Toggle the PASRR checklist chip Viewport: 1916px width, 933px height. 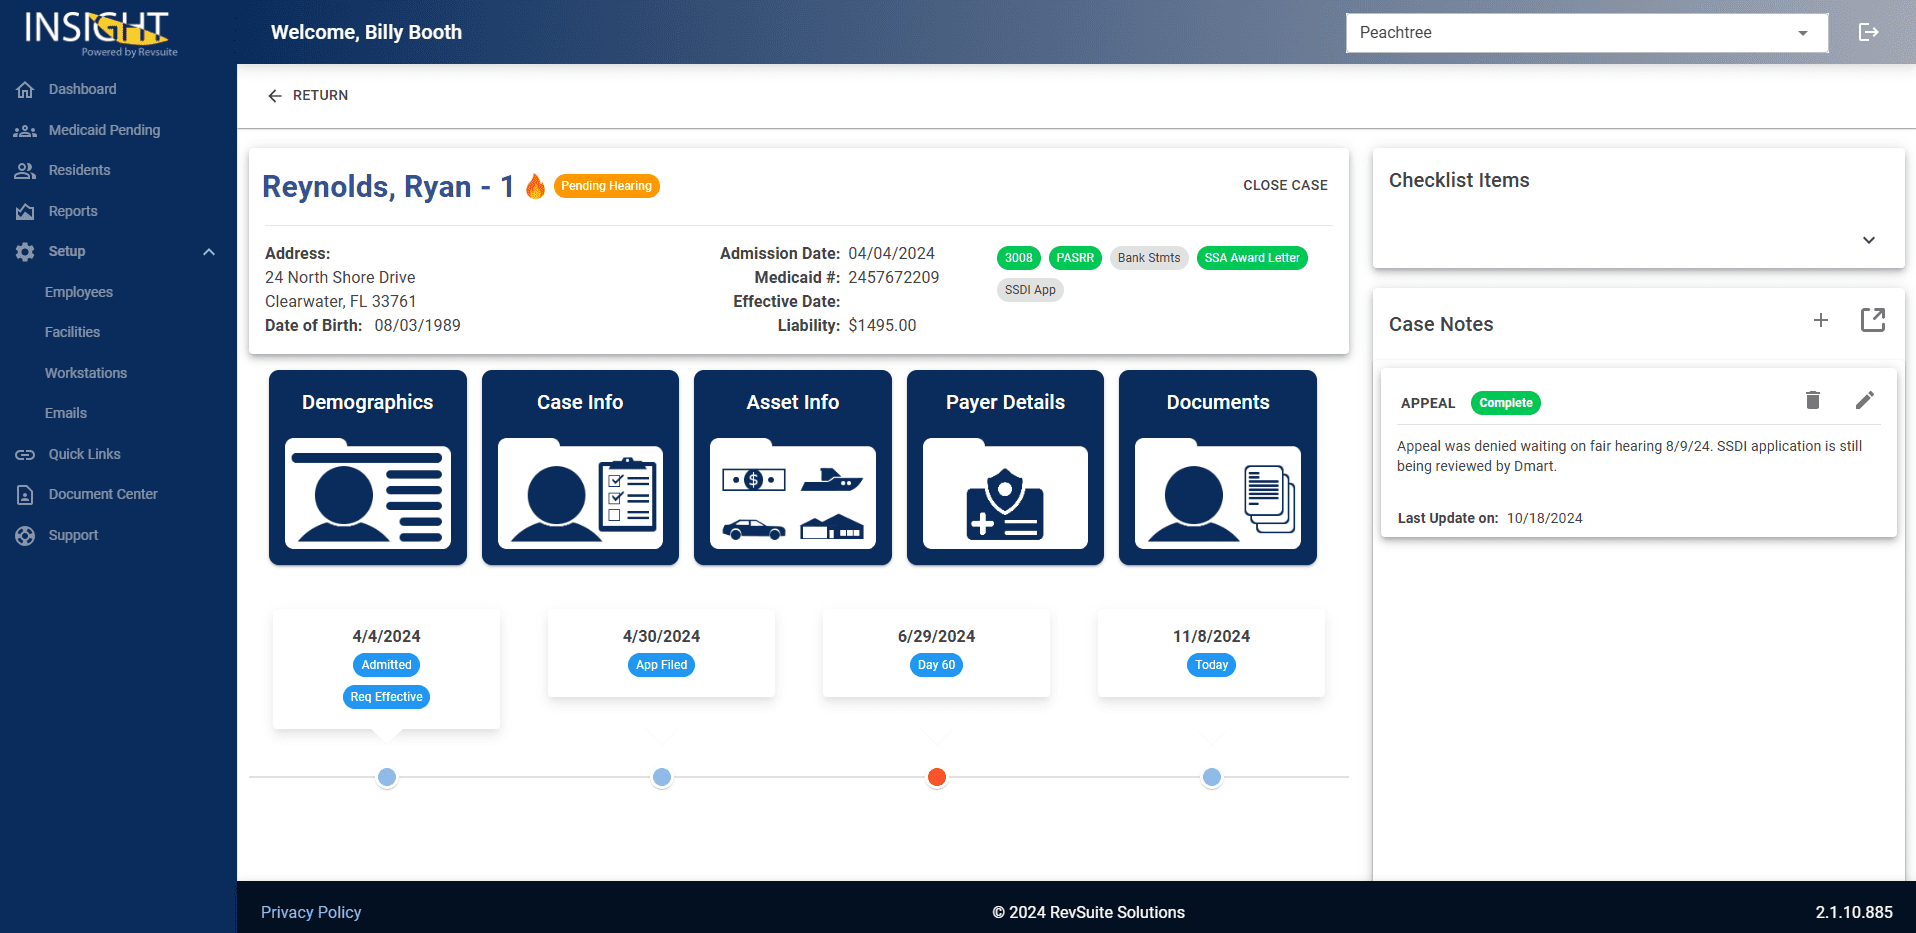tap(1074, 258)
